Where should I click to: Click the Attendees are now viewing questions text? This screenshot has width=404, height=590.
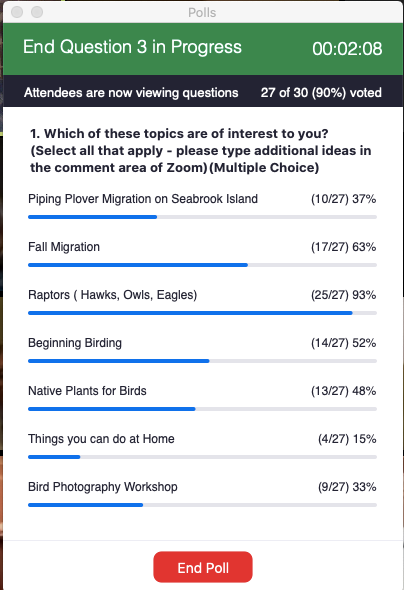[131, 93]
